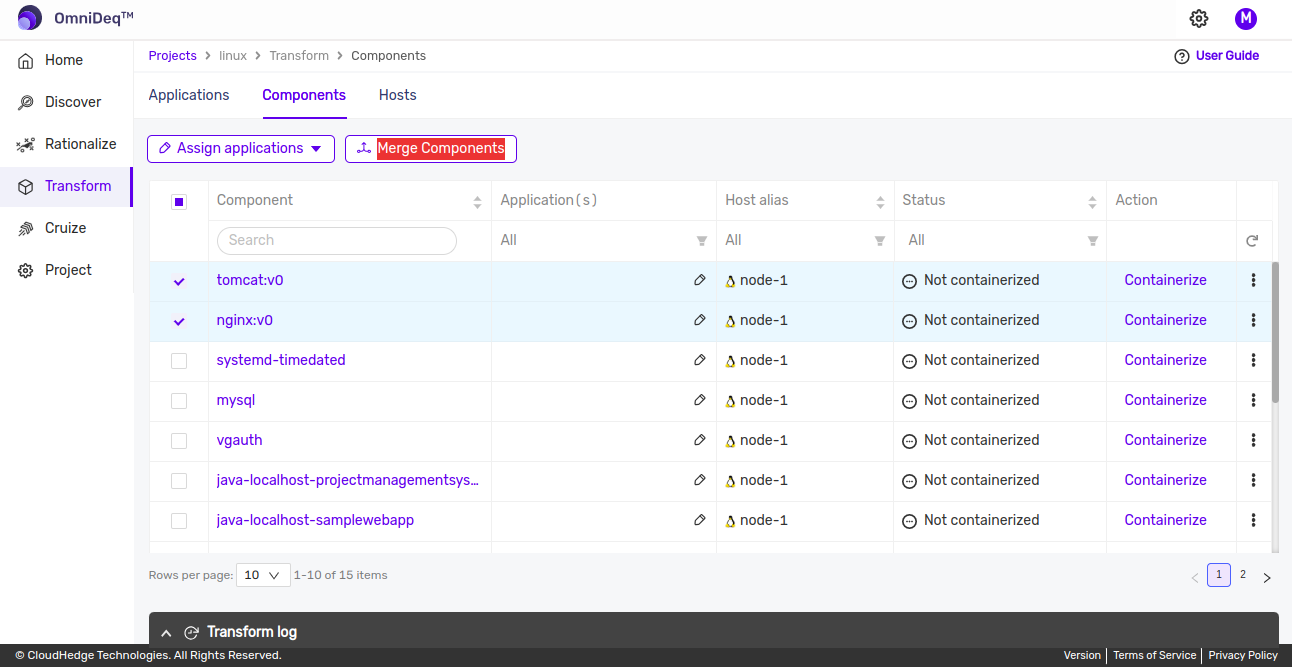Click Transform log refresh icon
Image resolution: width=1292 pixels, height=667 pixels.
pyautogui.click(x=192, y=632)
